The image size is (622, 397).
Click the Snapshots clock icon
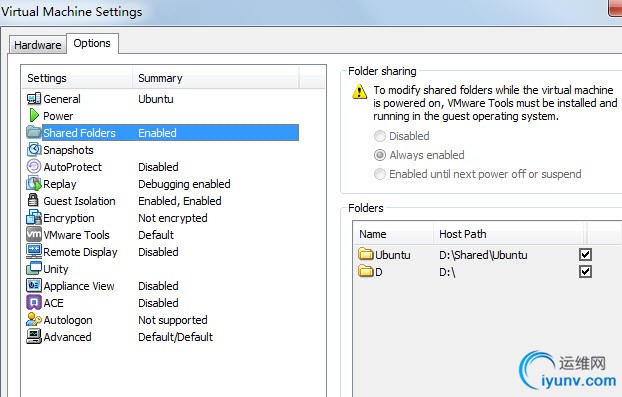point(34,150)
